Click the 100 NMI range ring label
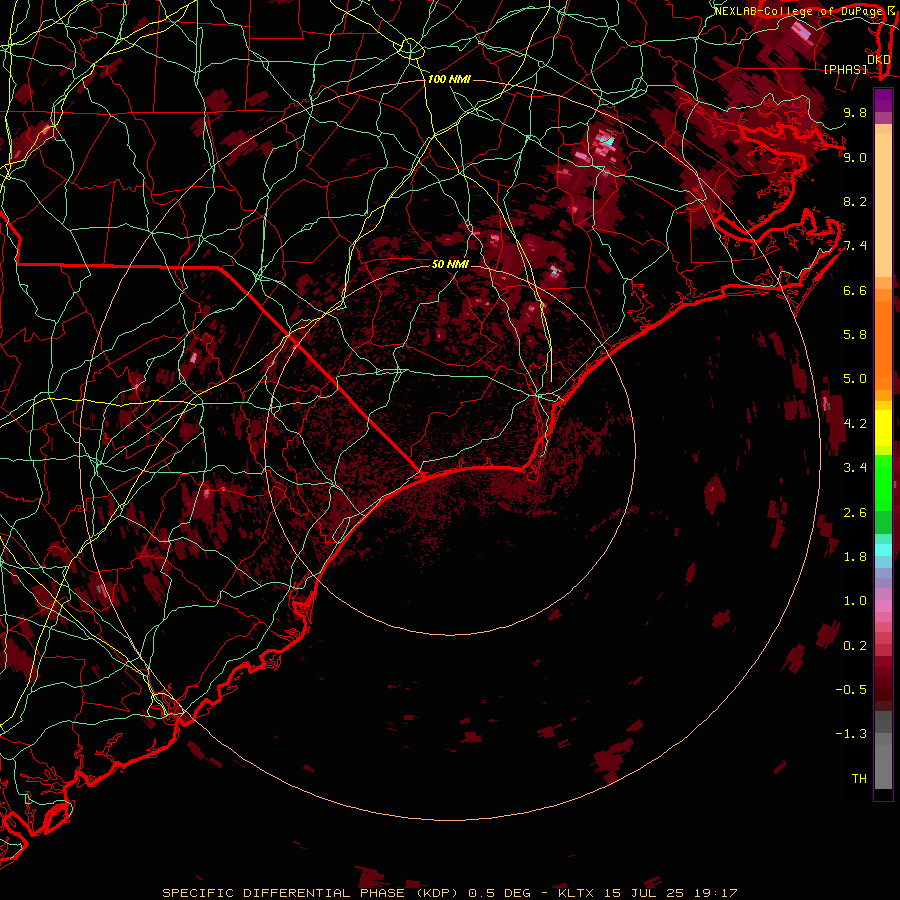The image size is (900, 900). [x=449, y=79]
